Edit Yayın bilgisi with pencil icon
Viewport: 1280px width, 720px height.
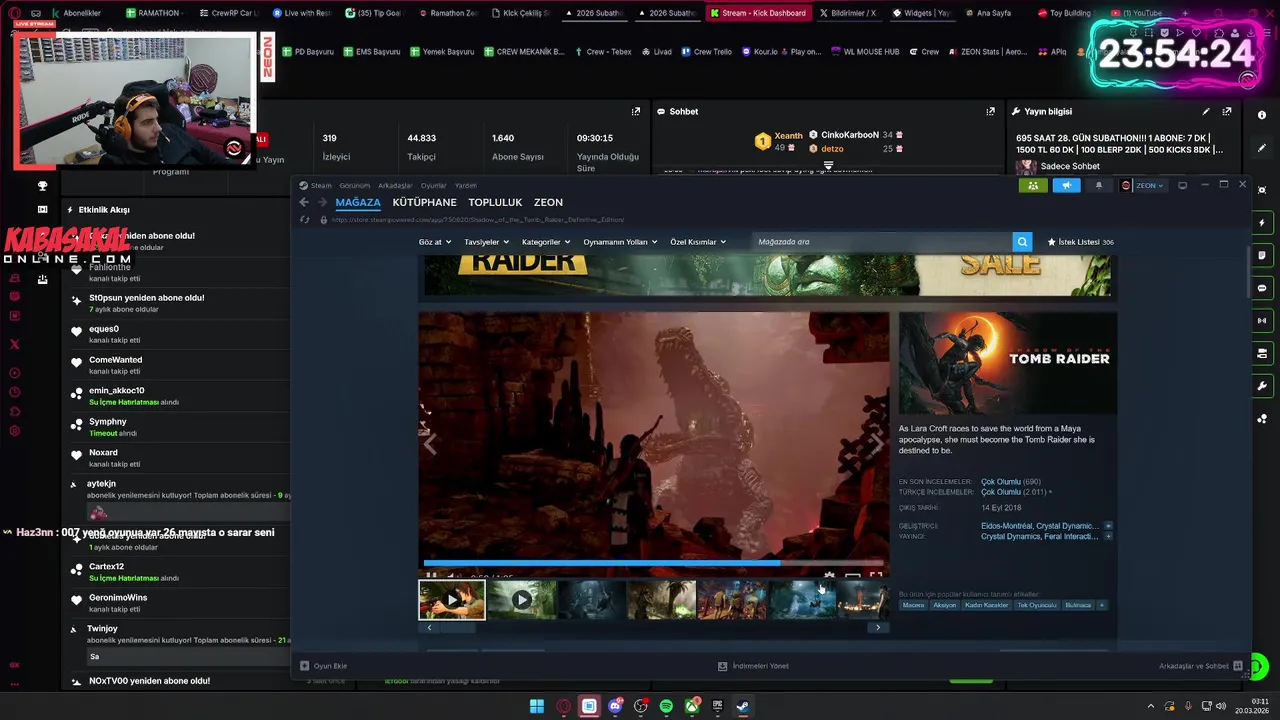pyautogui.click(x=1206, y=111)
